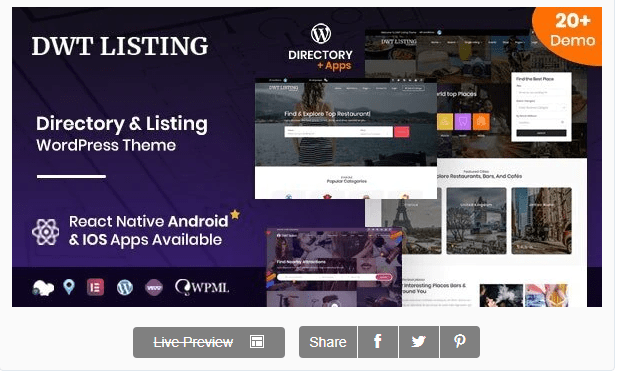Click the orange category tile in the preview

[x=481, y=121]
